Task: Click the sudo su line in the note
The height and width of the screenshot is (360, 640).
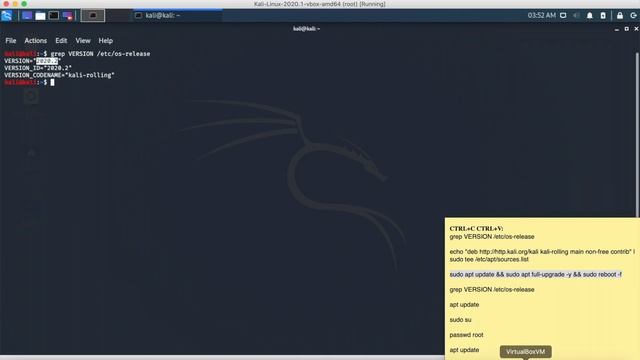Action: click(460, 320)
